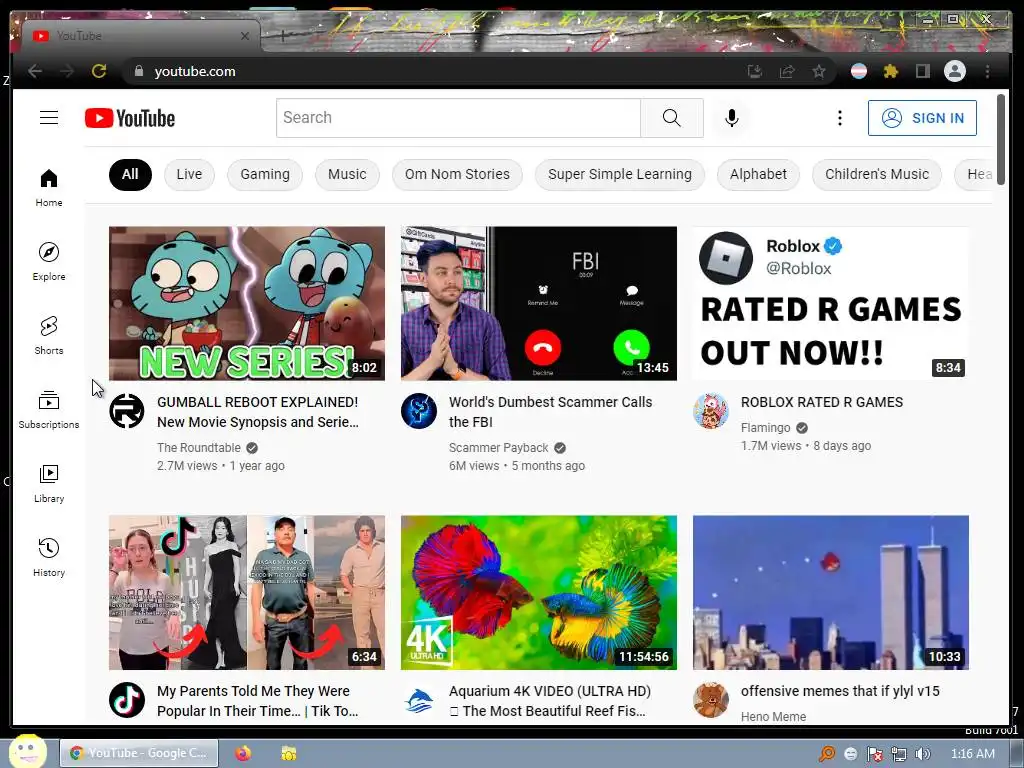This screenshot has width=1024, height=768.
Task: Open the Chrome extensions puzzle icon
Action: (891, 71)
